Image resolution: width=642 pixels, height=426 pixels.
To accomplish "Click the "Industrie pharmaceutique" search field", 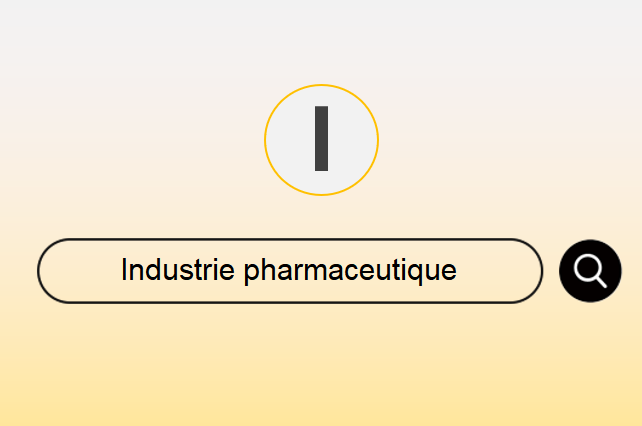I will point(290,271).
